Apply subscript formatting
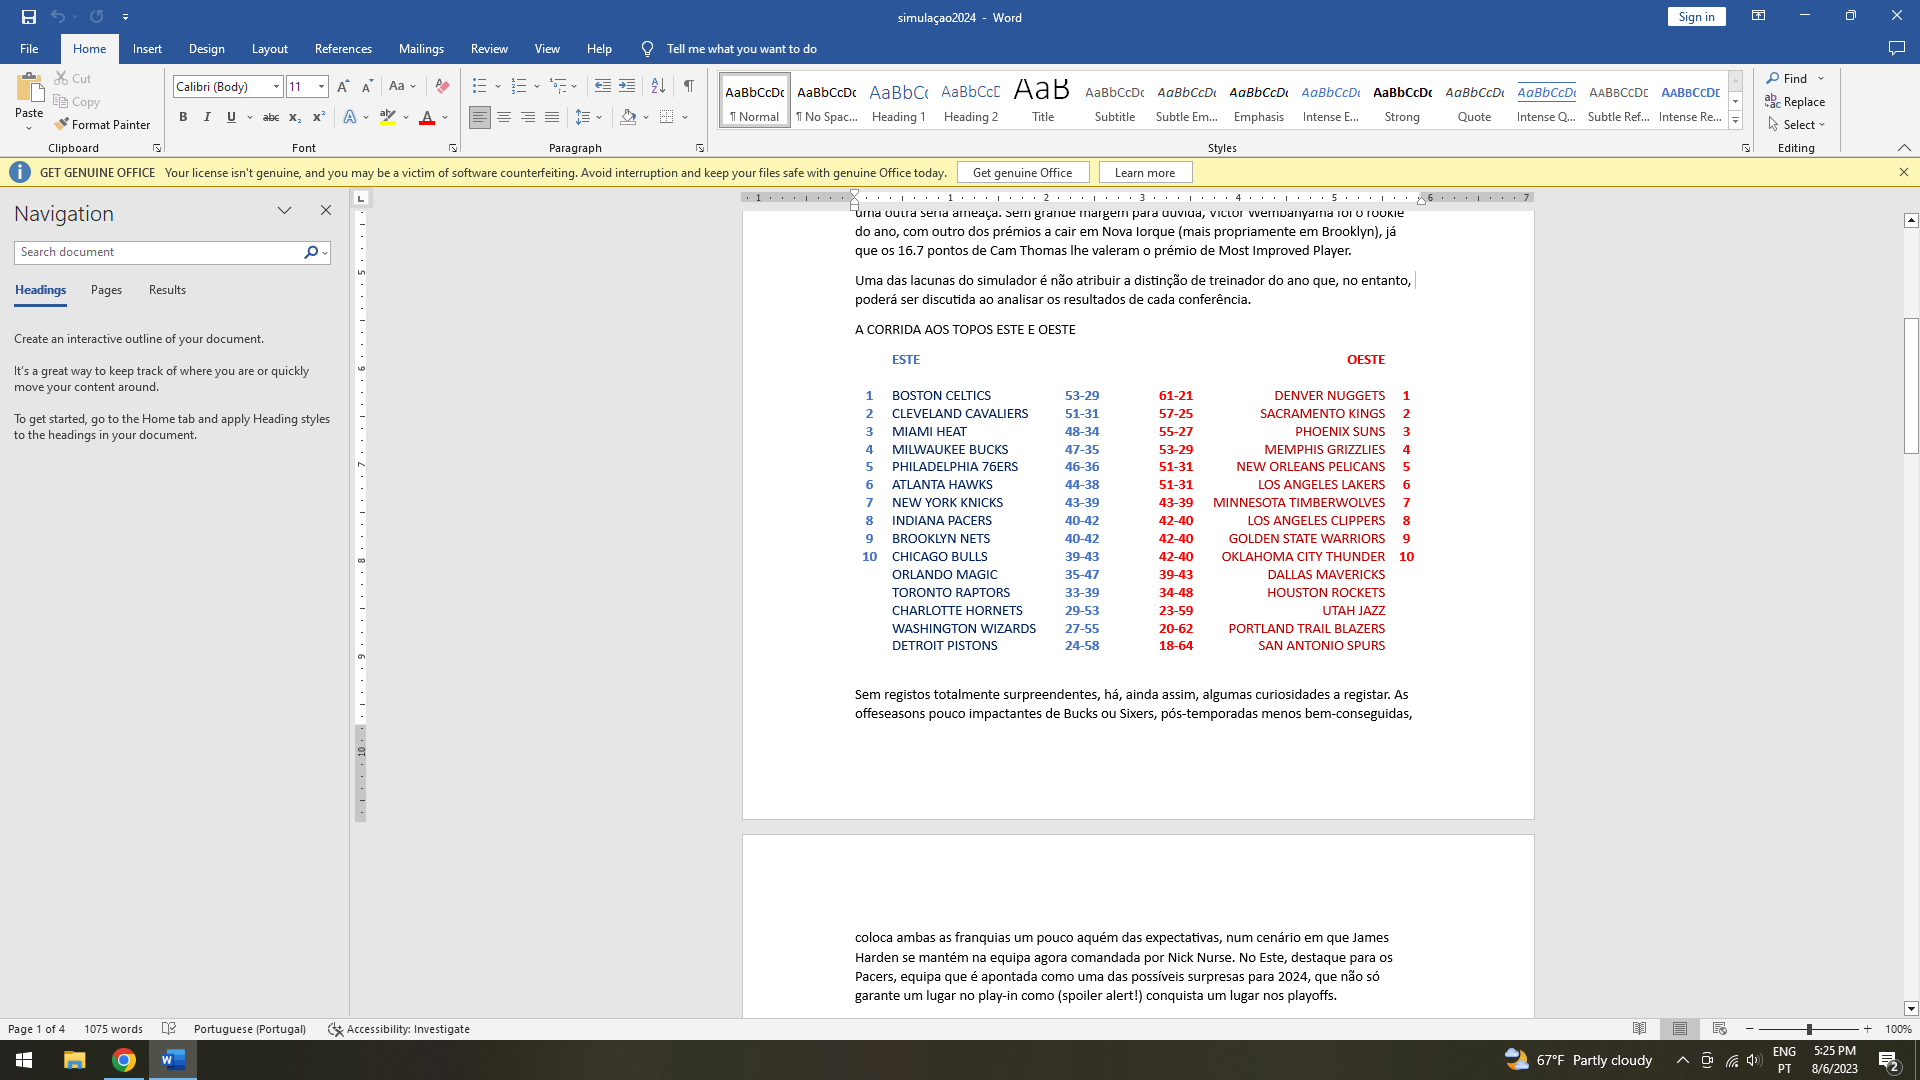 coord(294,118)
